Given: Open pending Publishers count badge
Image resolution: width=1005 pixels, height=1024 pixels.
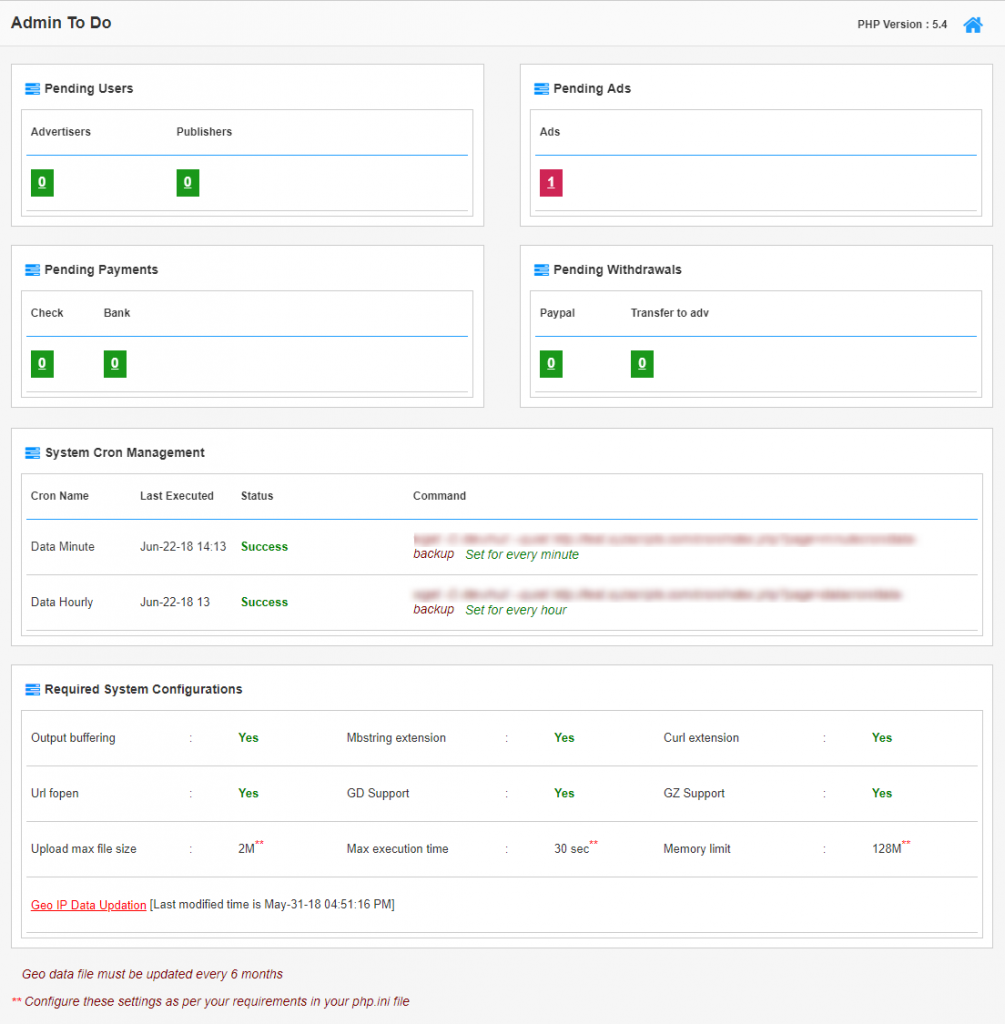Looking at the screenshot, I should pos(187,182).
